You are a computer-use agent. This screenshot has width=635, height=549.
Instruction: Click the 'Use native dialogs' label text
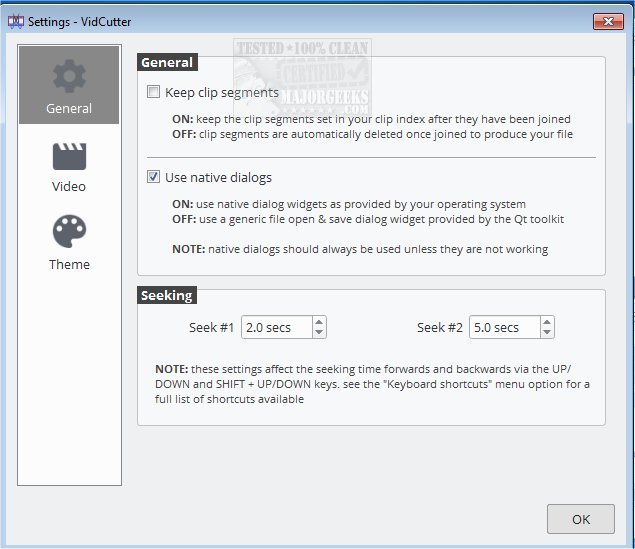click(218, 178)
